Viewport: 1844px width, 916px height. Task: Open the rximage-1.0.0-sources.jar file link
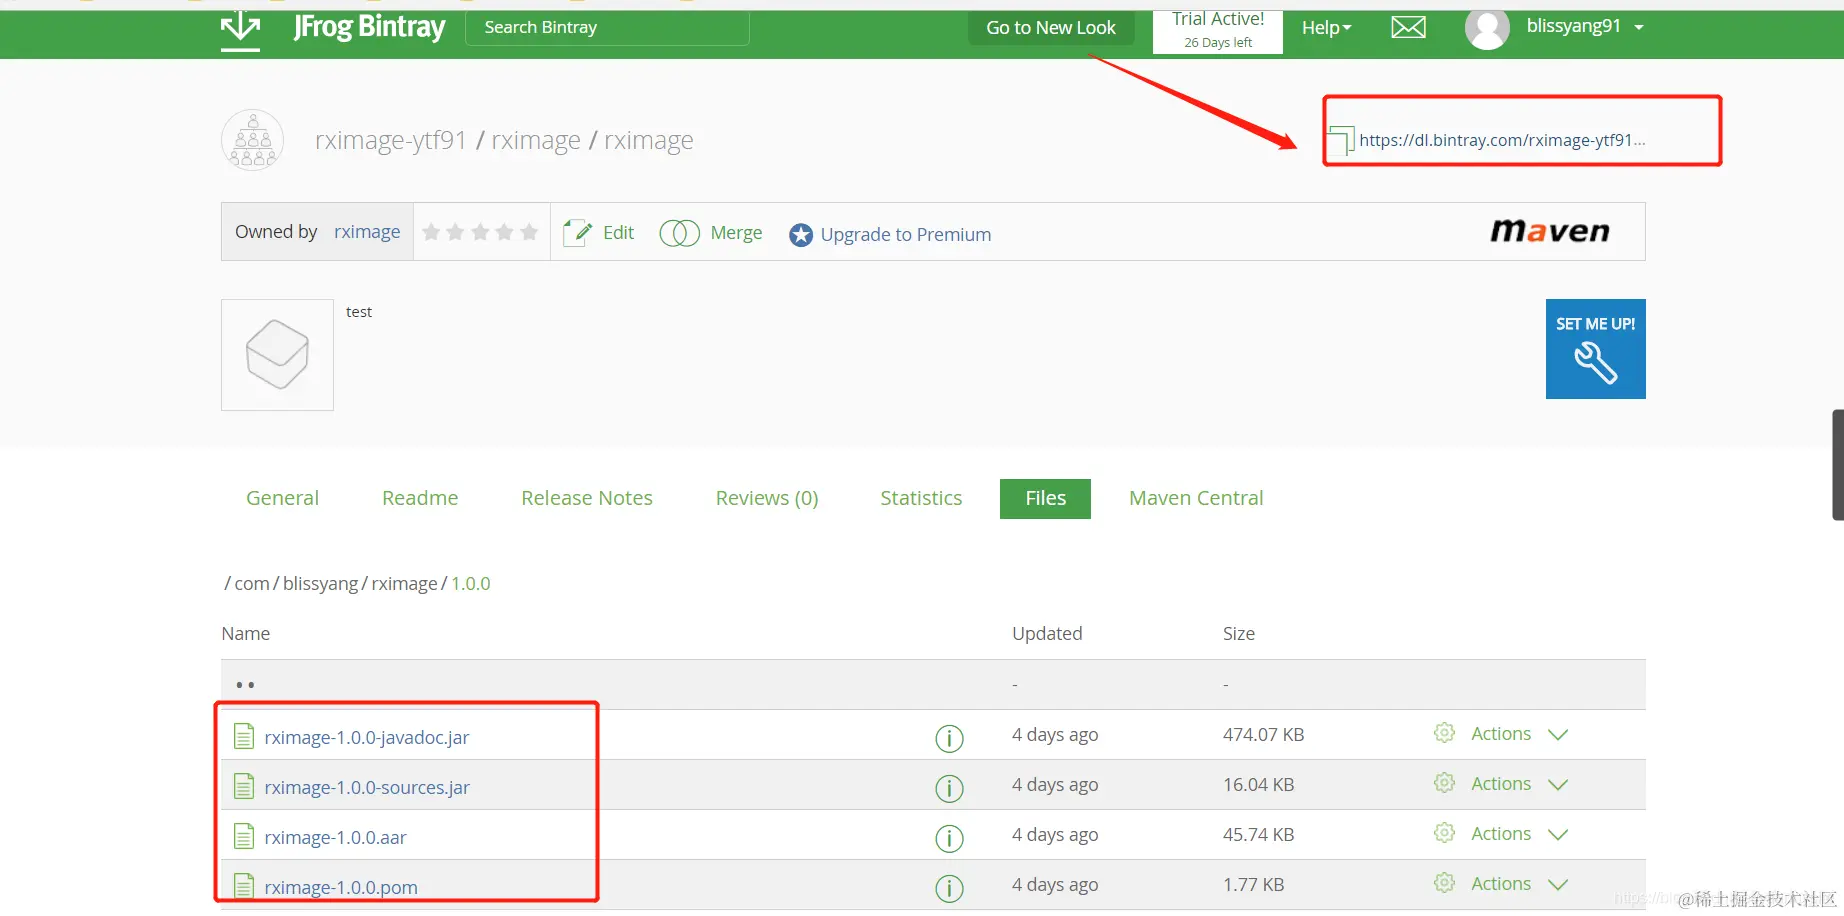pyautogui.click(x=367, y=788)
